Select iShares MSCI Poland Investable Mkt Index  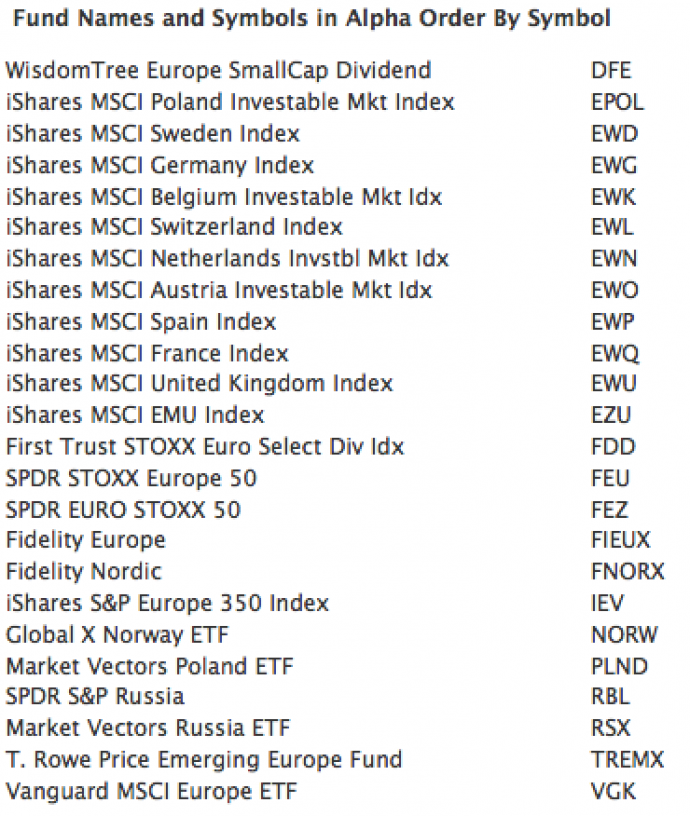point(230,102)
